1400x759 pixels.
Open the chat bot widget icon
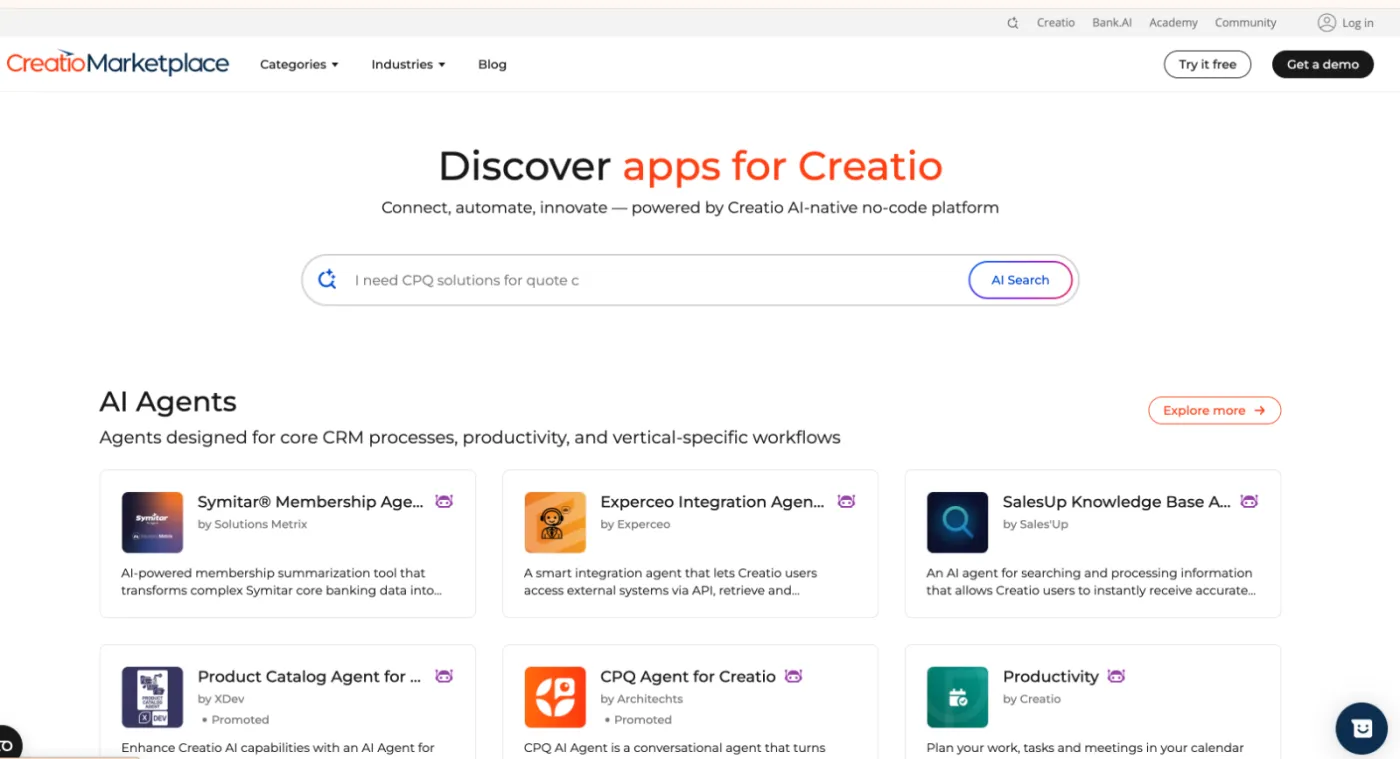(1362, 728)
